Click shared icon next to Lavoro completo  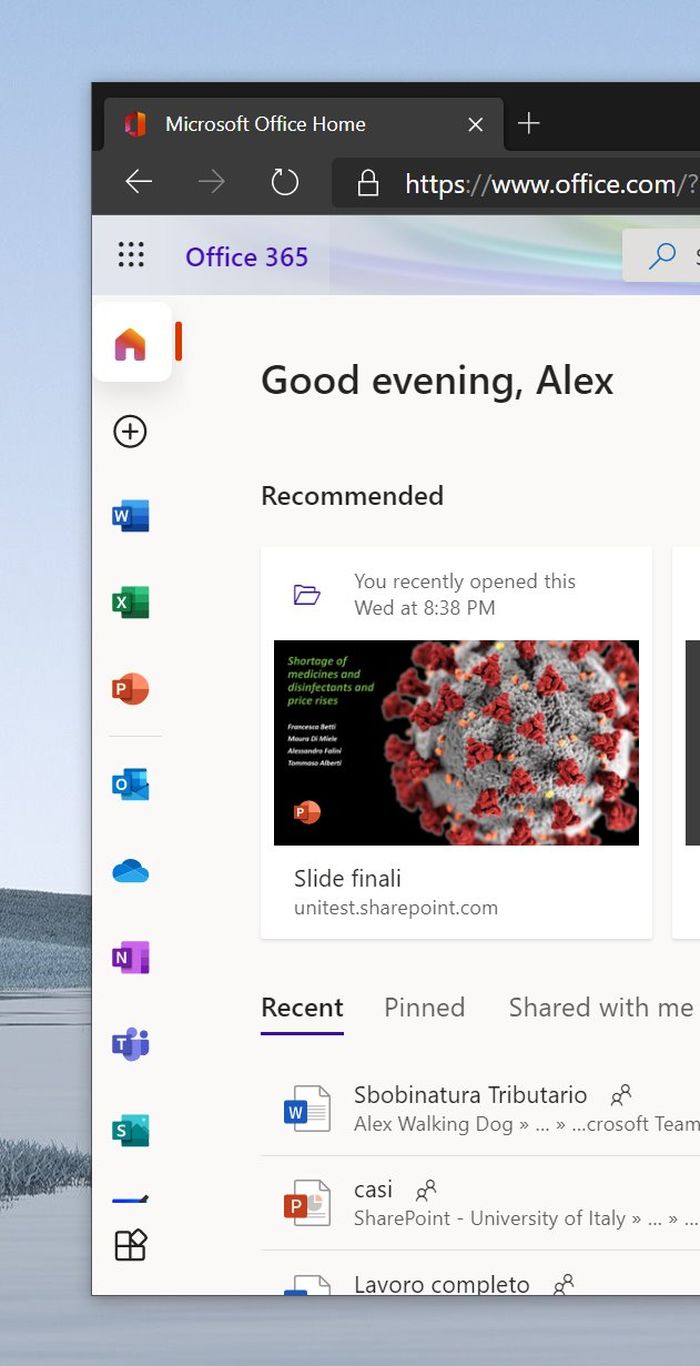(x=564, y=1284)
